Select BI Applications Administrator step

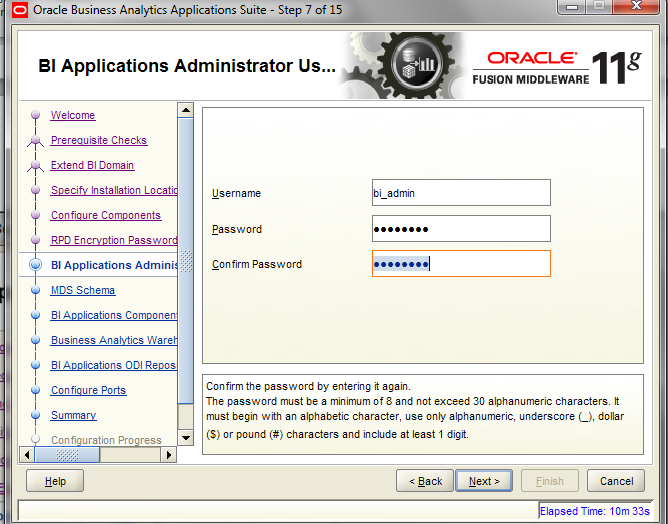coord(114,265)
